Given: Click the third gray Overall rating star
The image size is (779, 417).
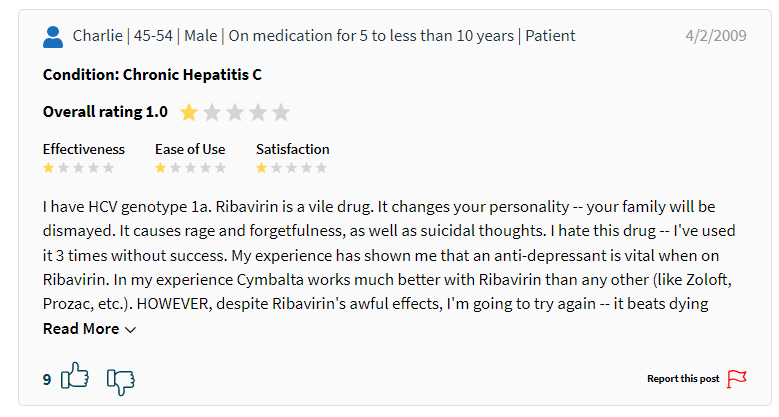Looking at the screenshot, I should (x=258, y=112).
